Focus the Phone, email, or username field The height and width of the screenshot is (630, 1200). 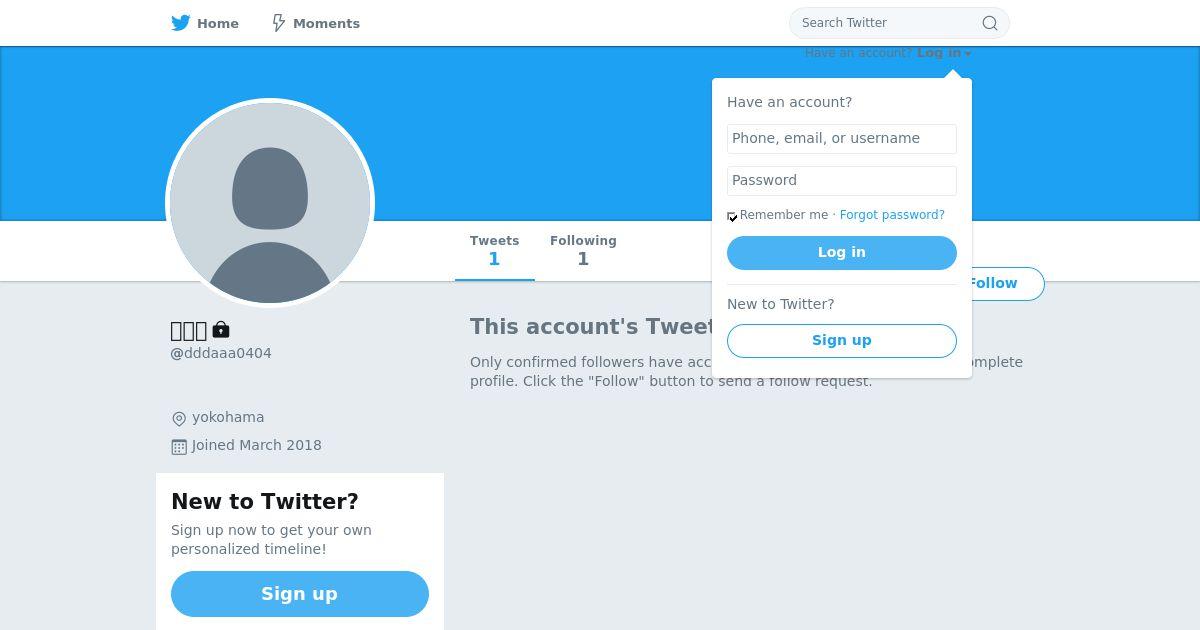[842, 139]
